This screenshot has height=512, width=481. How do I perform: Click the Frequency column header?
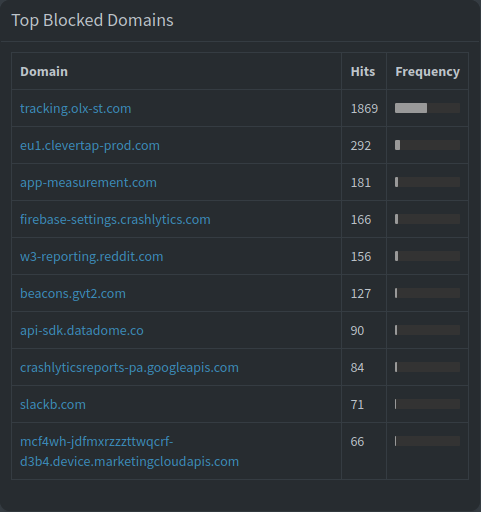click(x=427, y=72)
